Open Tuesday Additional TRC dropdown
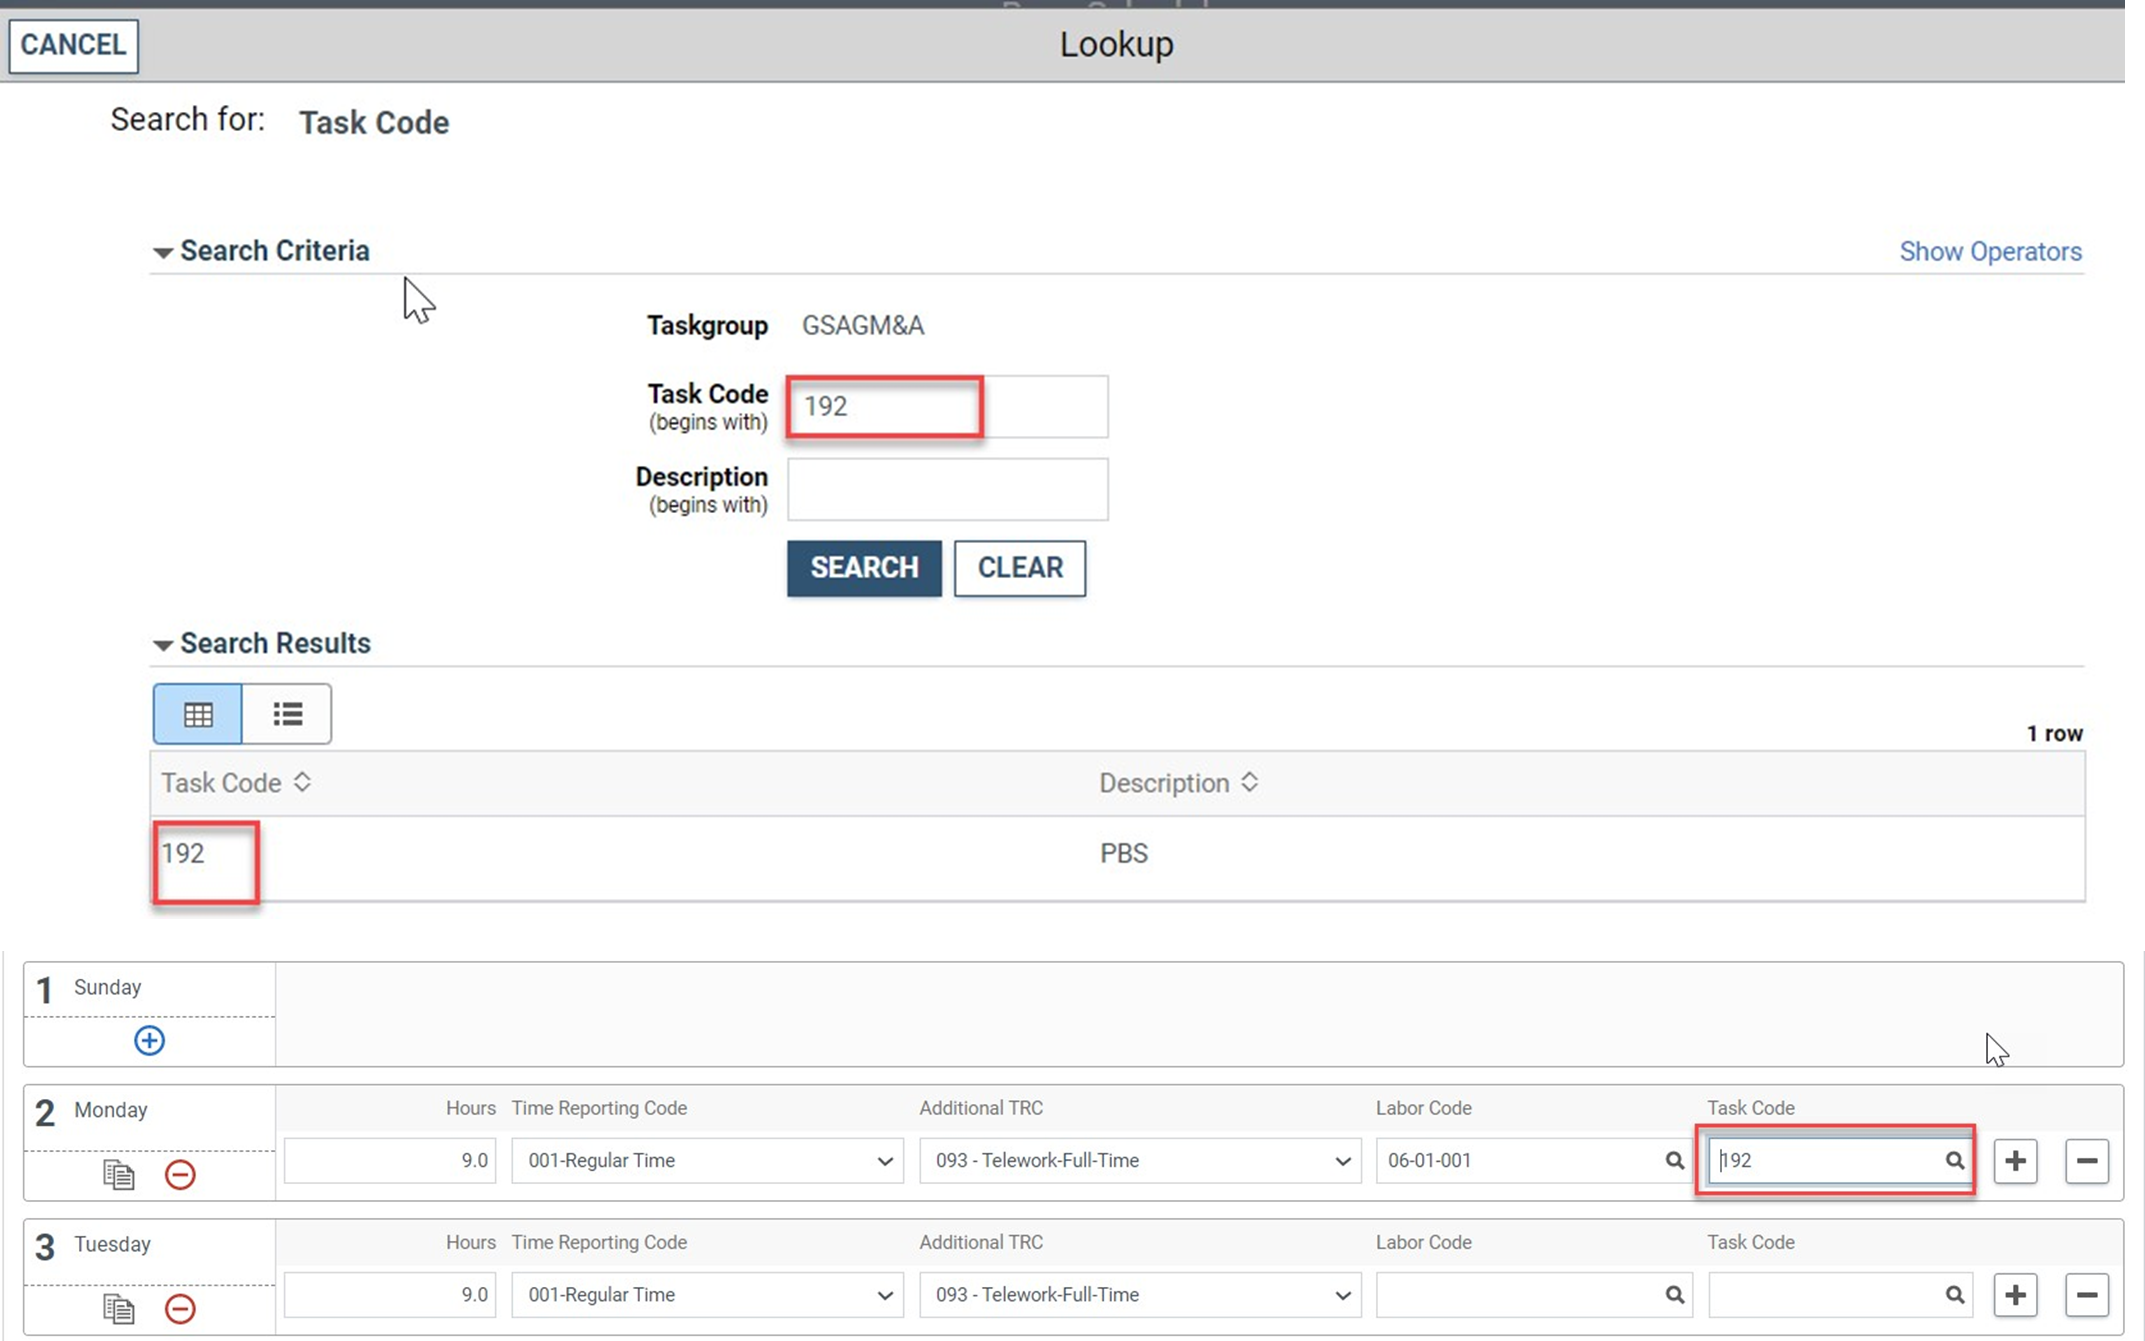Image resolution: width=2145 pixels, height=1341 pixels. point(1342,1294)
